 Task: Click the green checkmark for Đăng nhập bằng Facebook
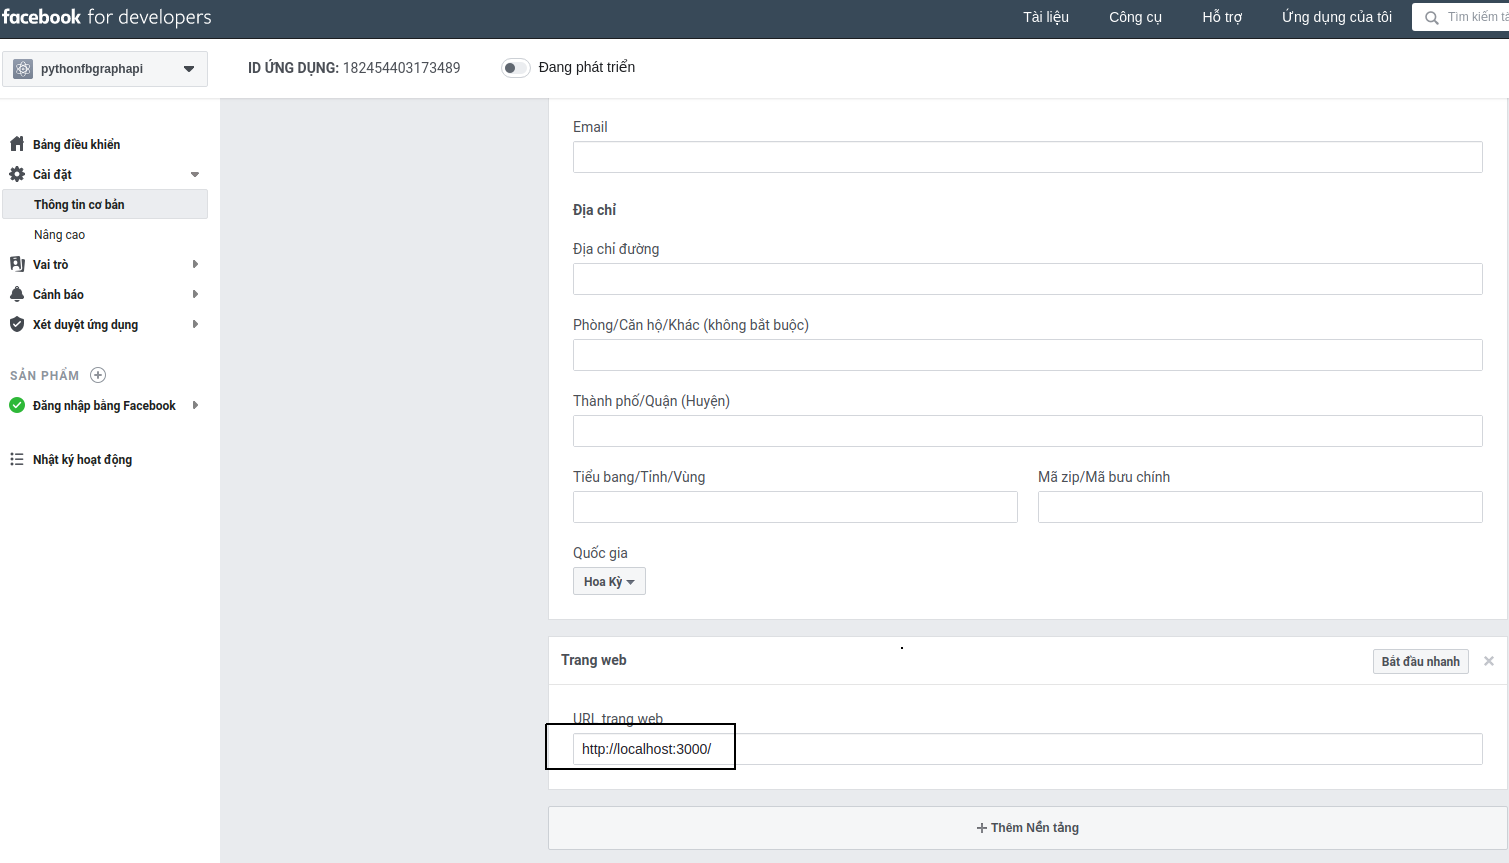point(17,405)
